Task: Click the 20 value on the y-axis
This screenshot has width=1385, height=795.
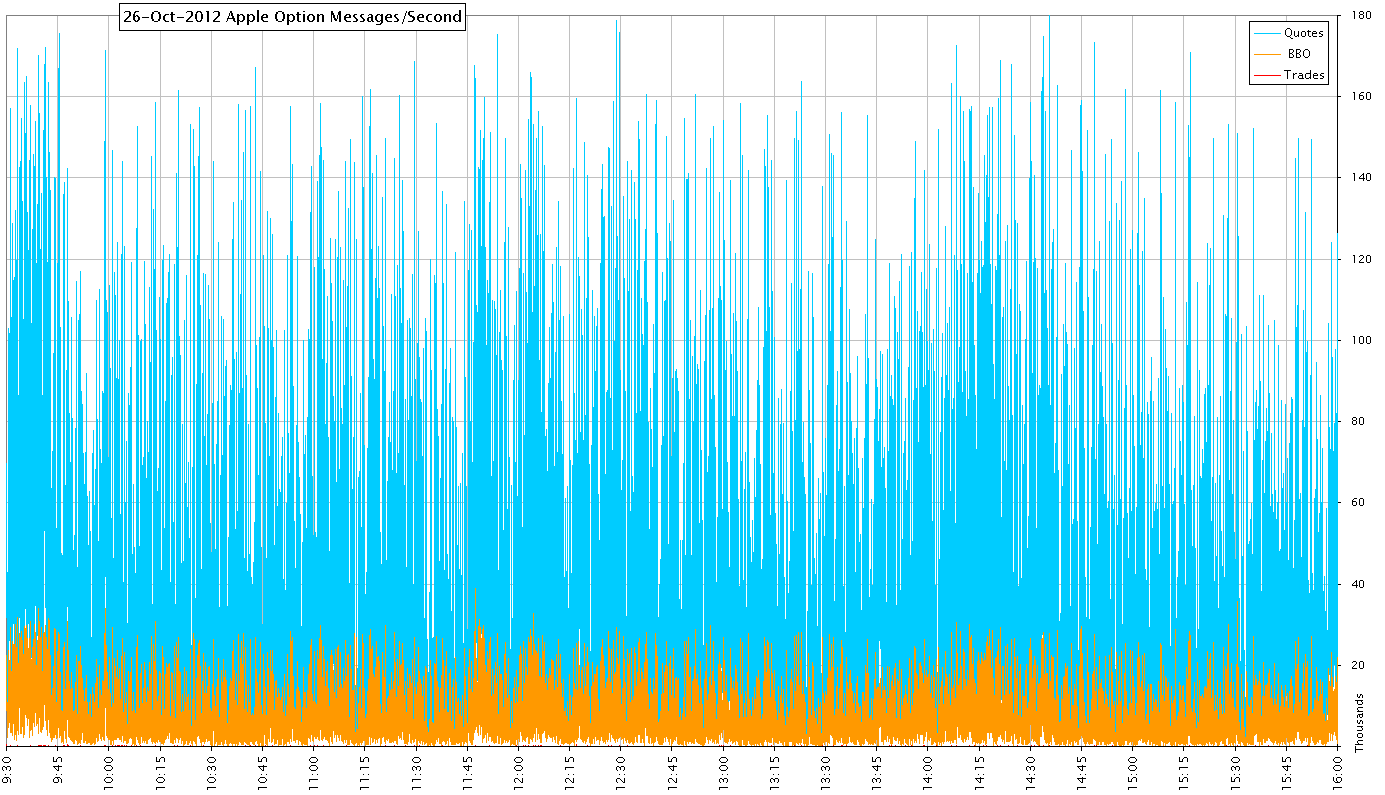Action: [x=1357, y=664]
